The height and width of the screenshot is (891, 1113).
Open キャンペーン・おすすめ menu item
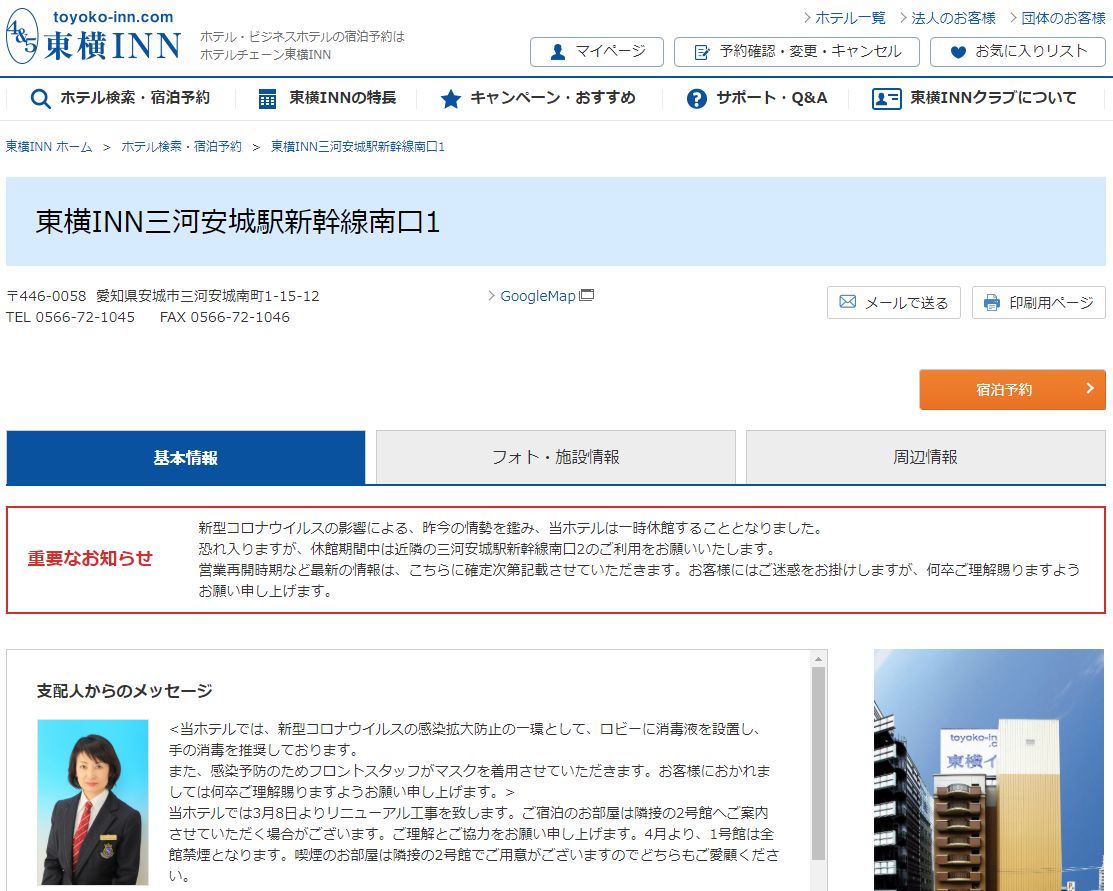coord(538,98)
